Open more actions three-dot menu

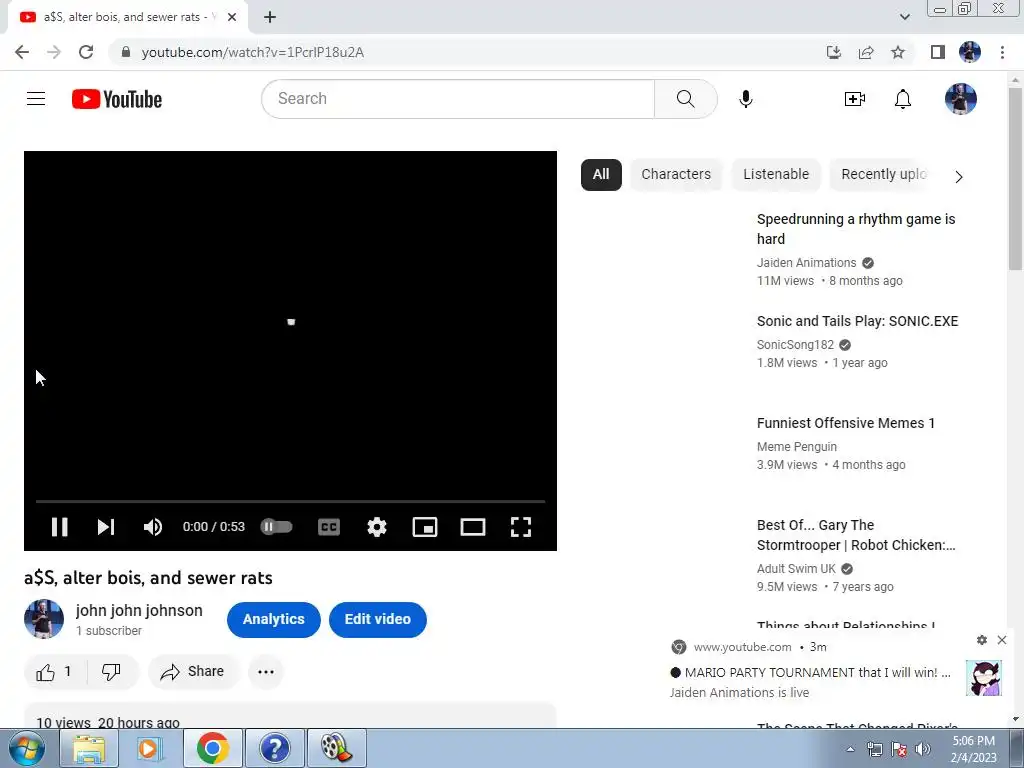pos(266,671)
